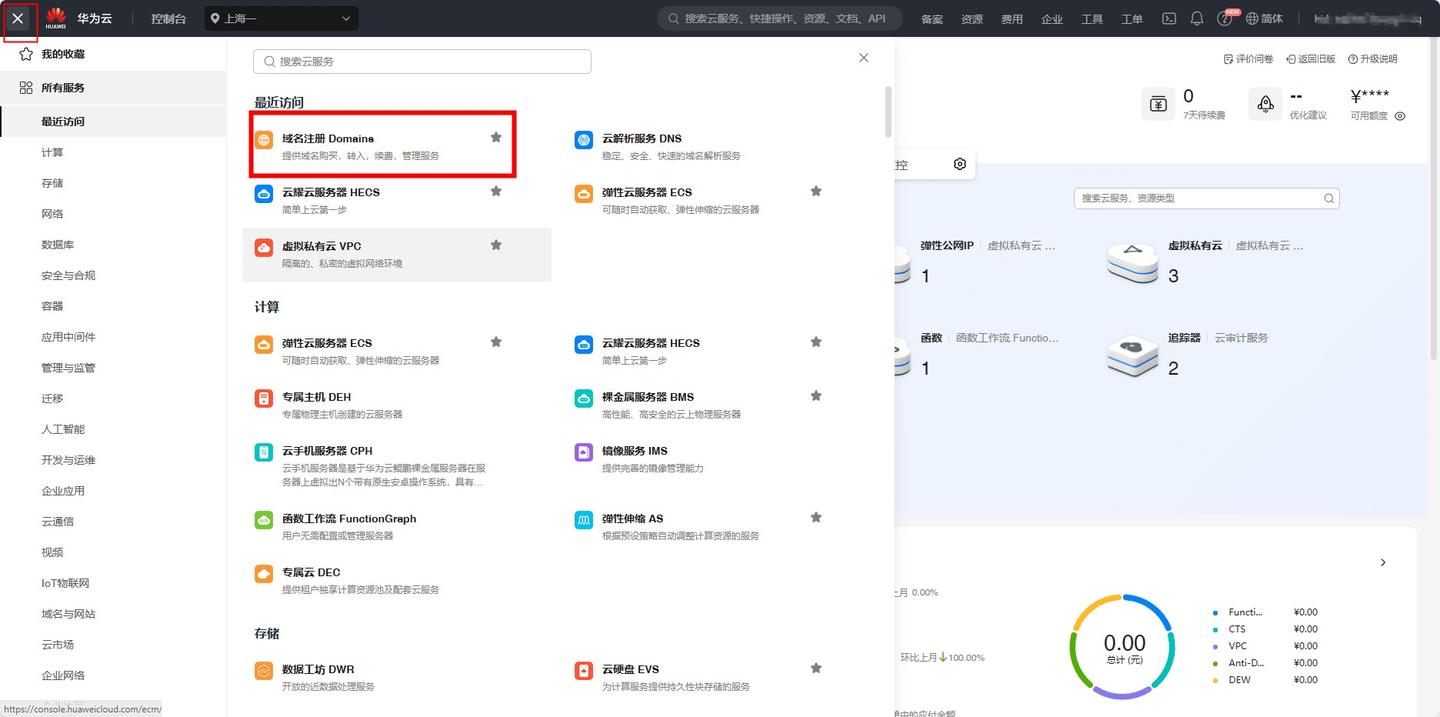The width and height of the screenshot is (1440, 717).
Task: Toggle favorite star for 云耀云服务器 HECS under 计算
Action: (x=816, y=342)
